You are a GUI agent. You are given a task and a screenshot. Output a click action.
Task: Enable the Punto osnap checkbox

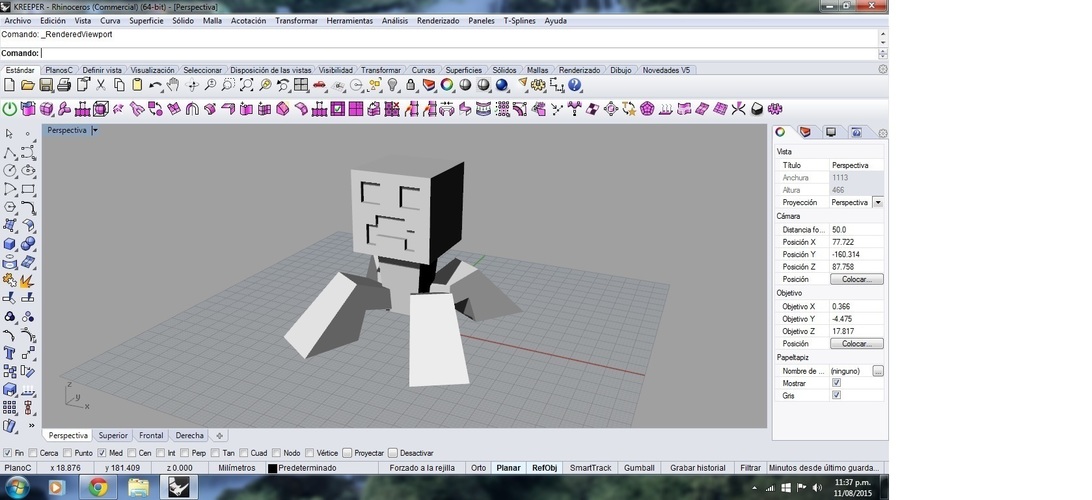coord(68,453)
